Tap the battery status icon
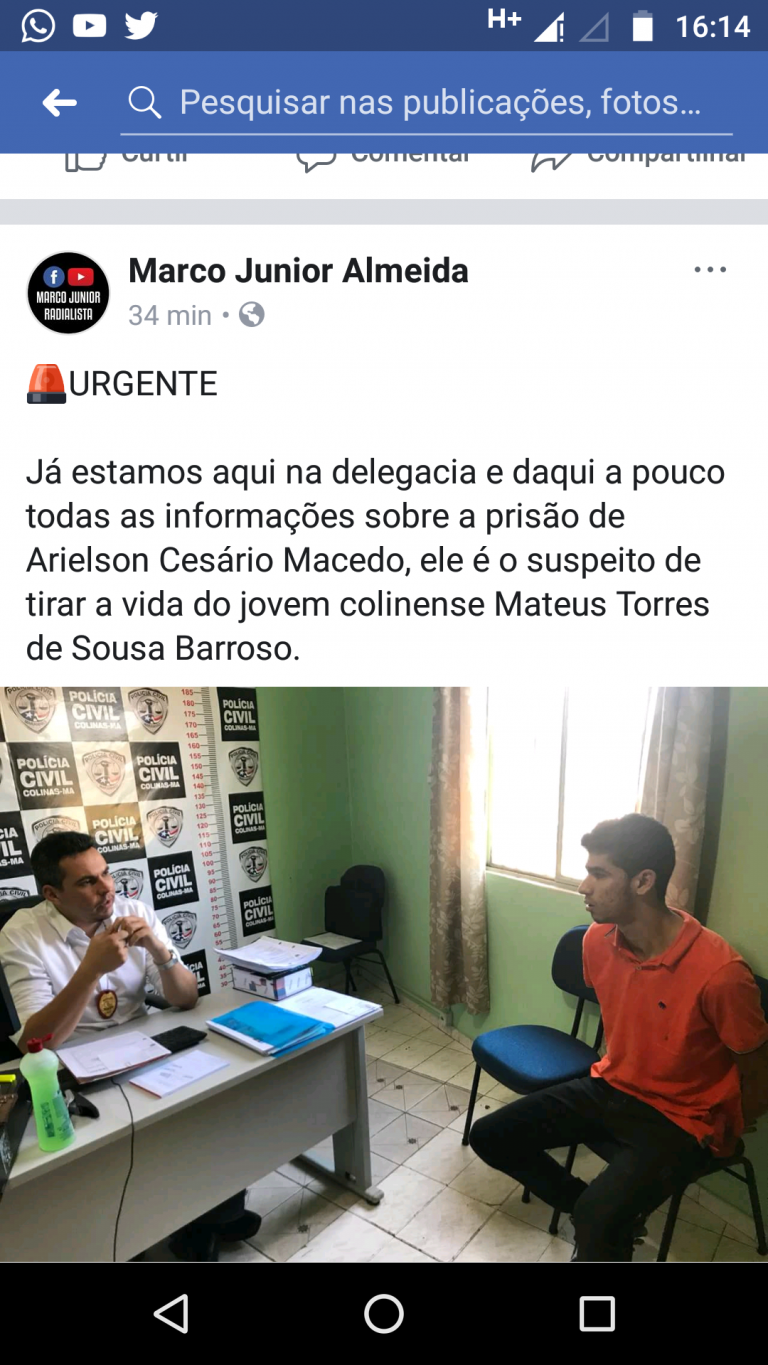Screen dimensions: 768x1365 click(642, 27)
